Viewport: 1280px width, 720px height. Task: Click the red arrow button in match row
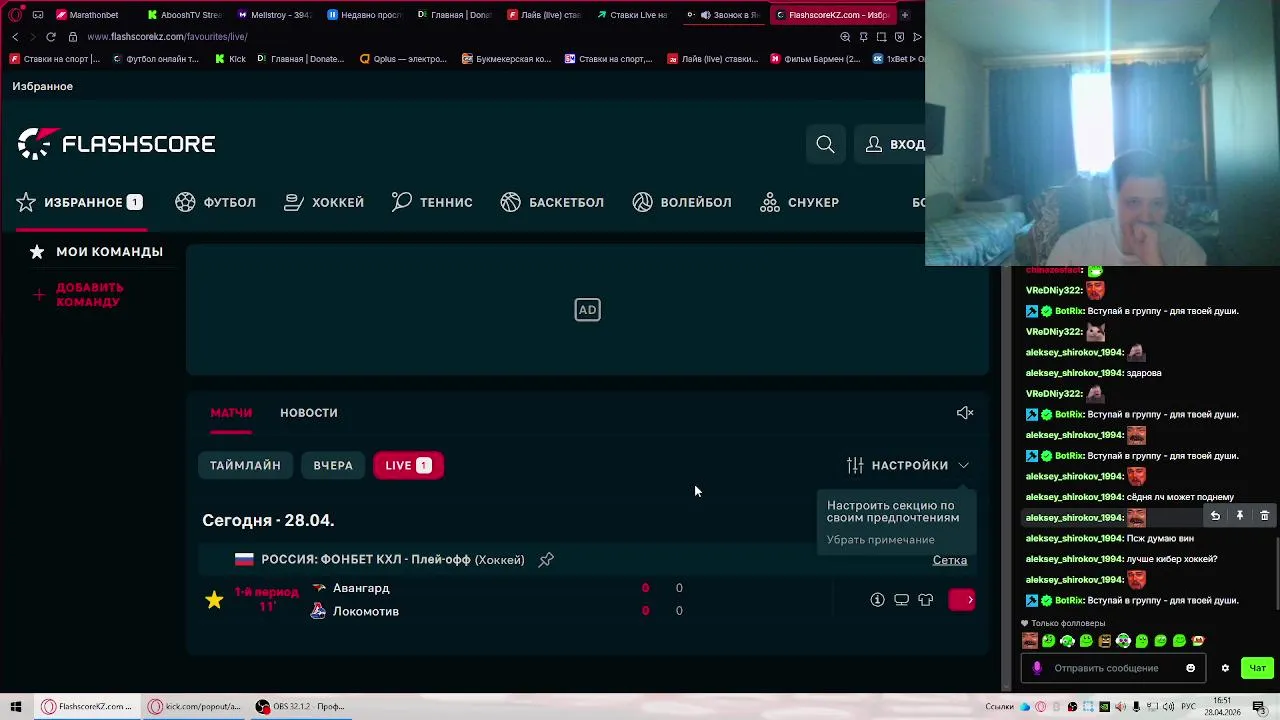[x=962, y=600]
